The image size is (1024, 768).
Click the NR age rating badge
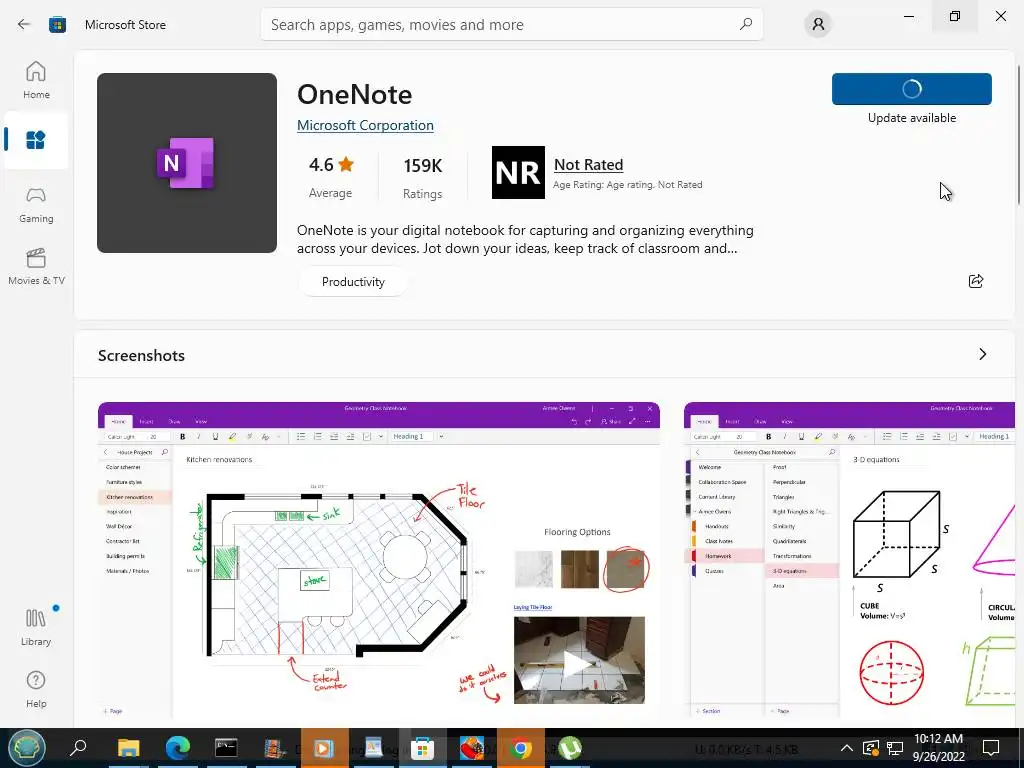[518, 172]
